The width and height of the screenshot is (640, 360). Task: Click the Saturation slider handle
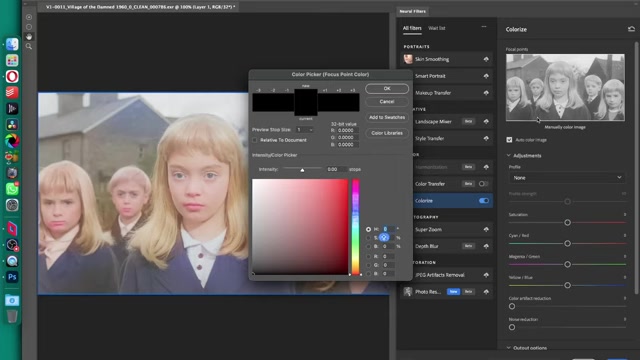(x=567, y=222)
